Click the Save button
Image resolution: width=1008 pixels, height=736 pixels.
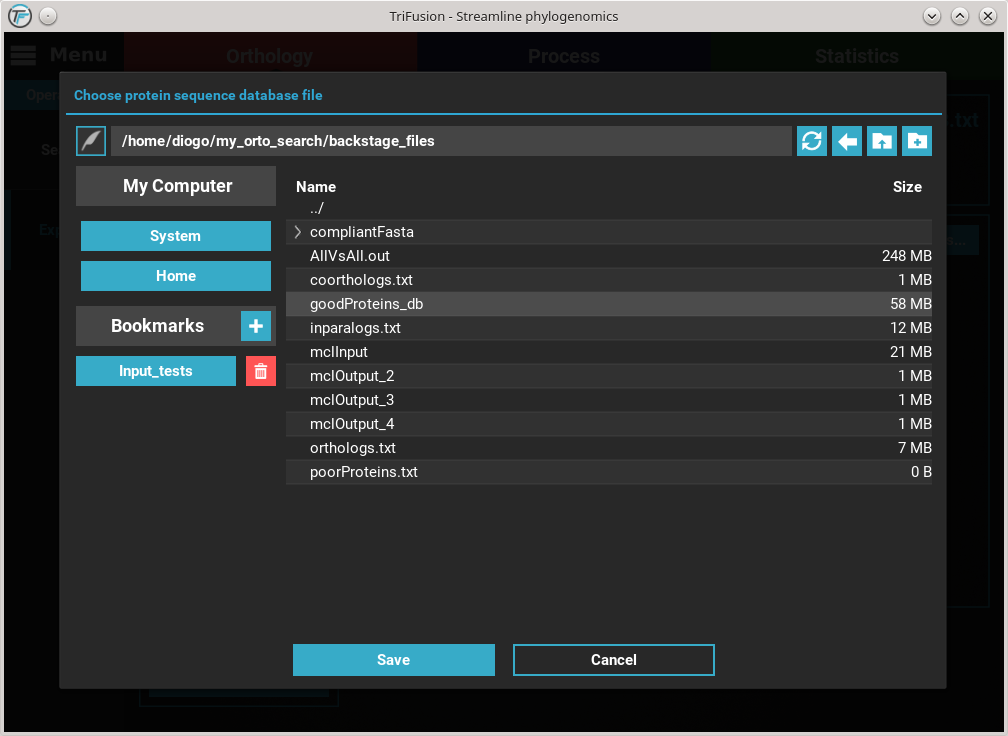tap(393, 660)
